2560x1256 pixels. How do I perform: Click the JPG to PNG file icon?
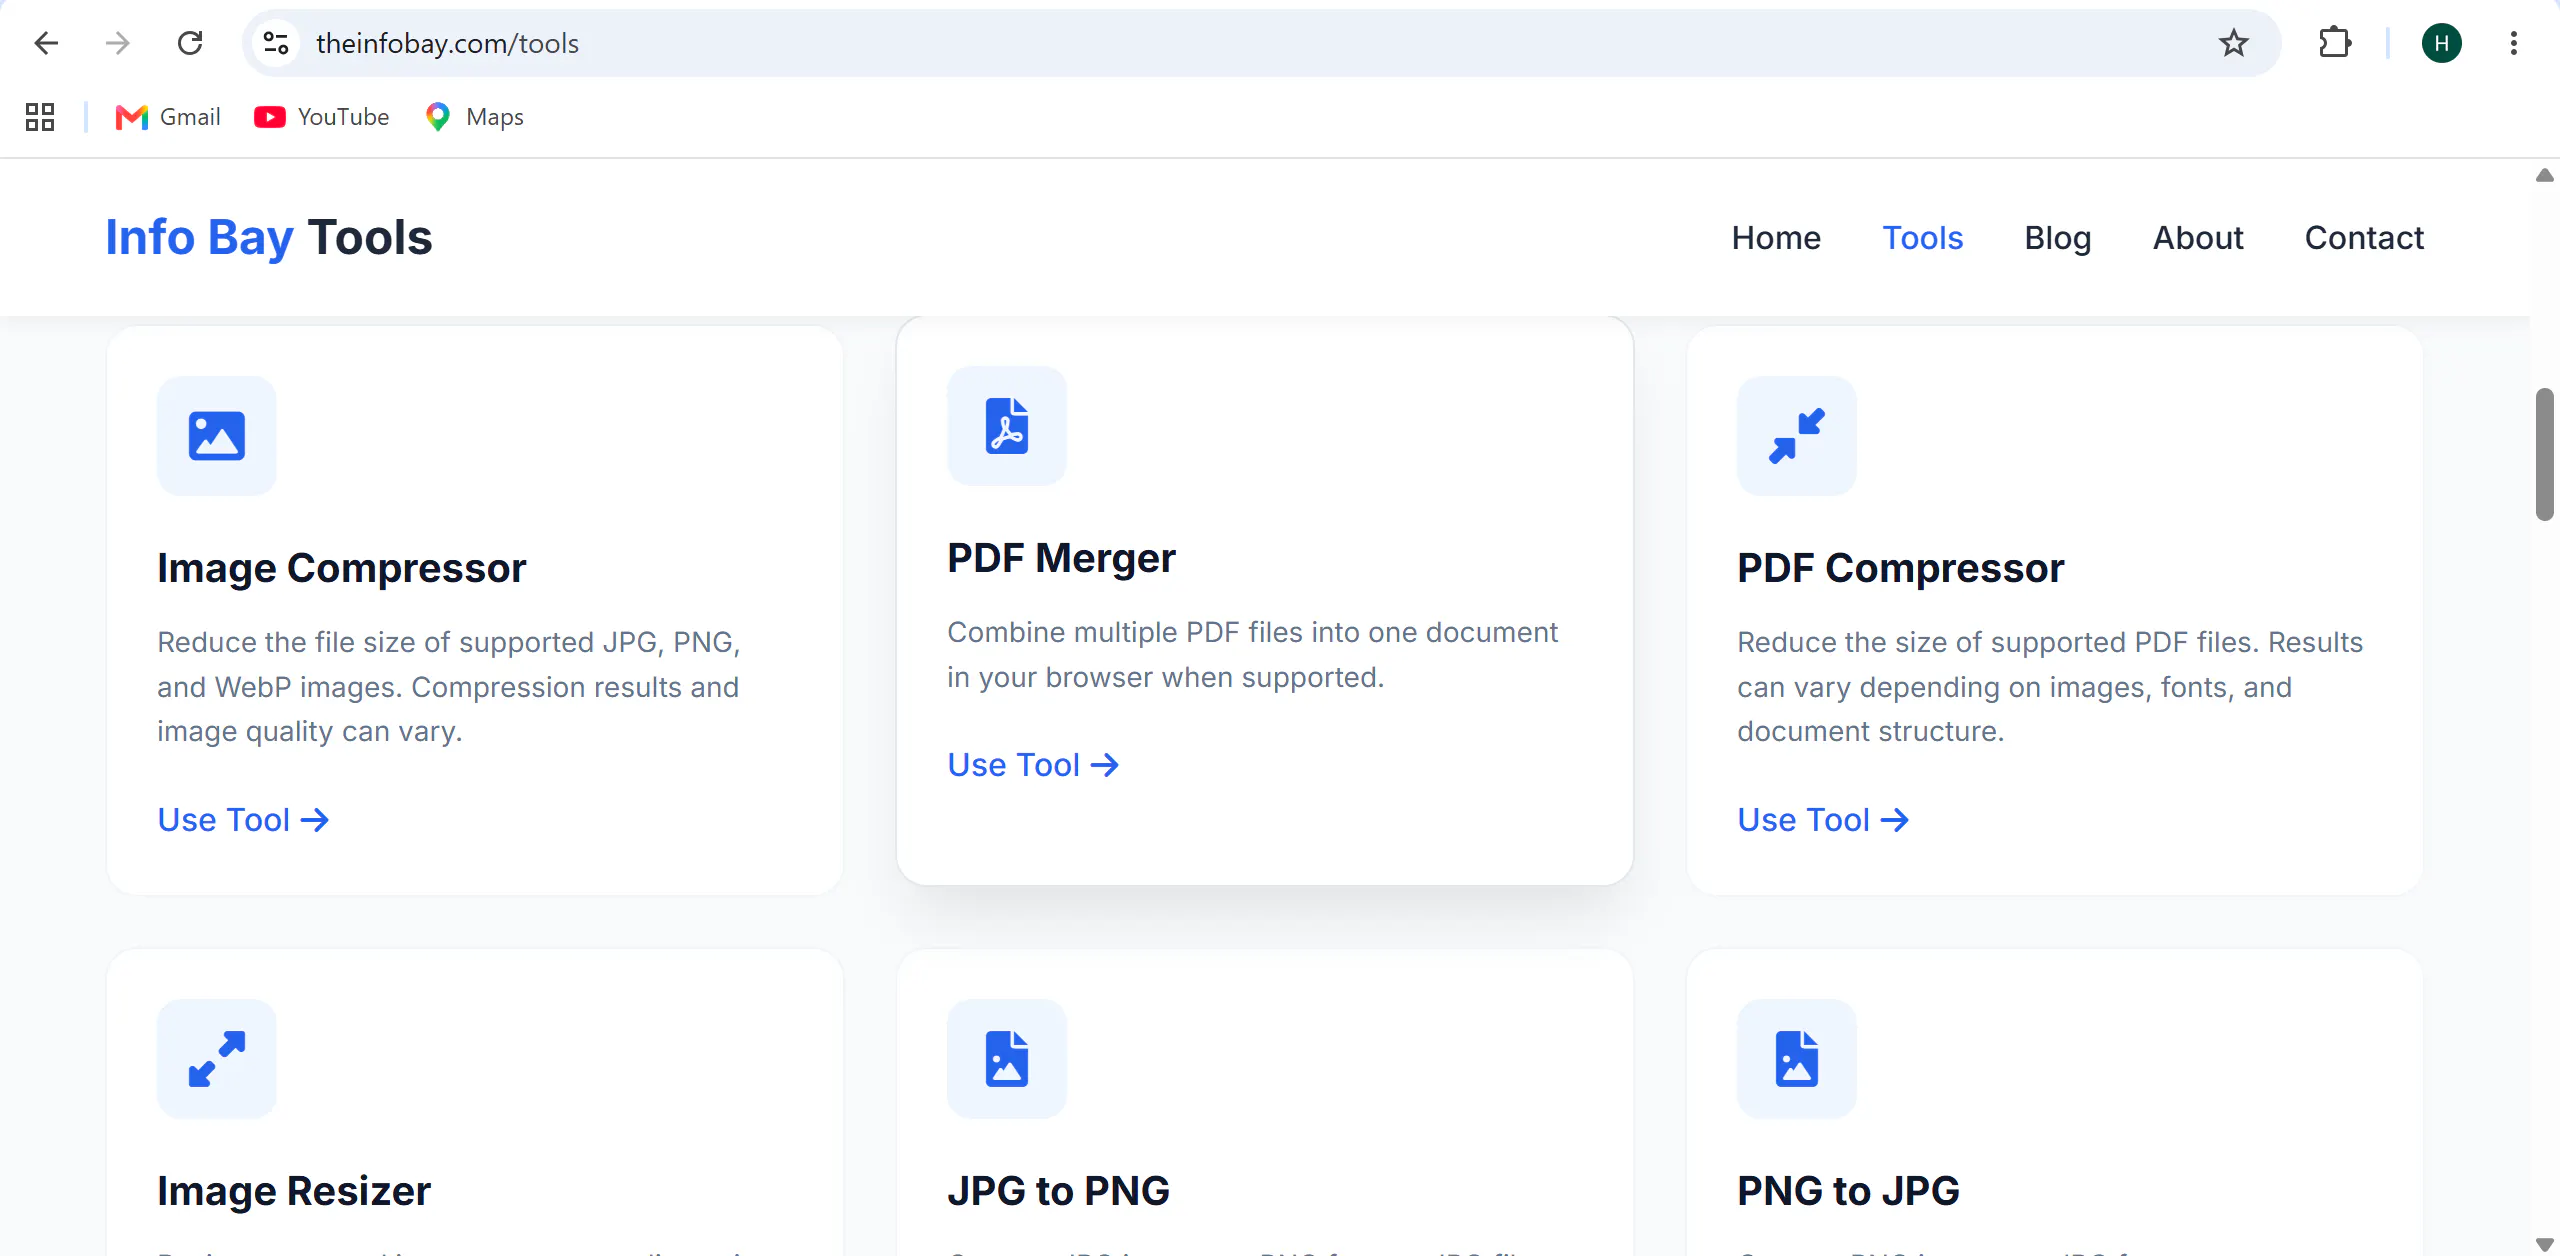click(x=1007, y=1059)
